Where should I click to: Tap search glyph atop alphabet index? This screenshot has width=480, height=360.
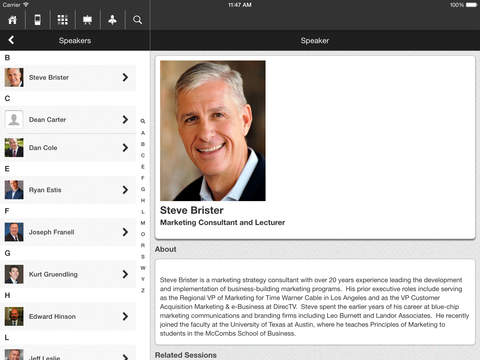coord(143,121)
